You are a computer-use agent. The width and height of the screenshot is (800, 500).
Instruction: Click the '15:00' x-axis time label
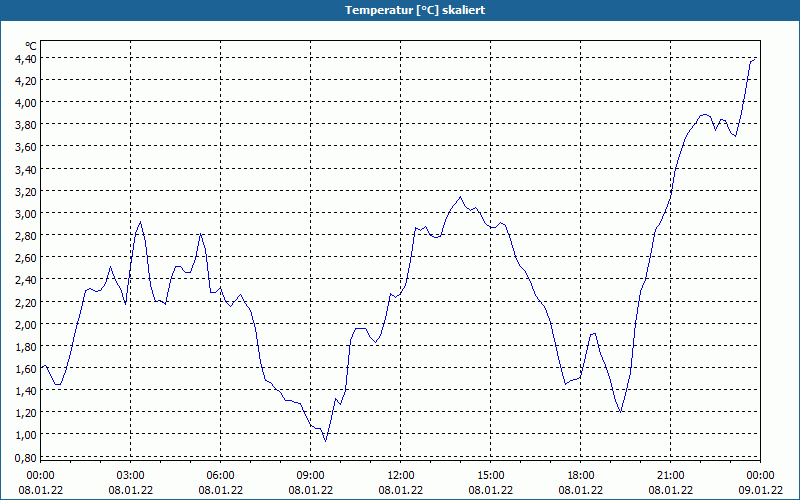pos(491,476)
